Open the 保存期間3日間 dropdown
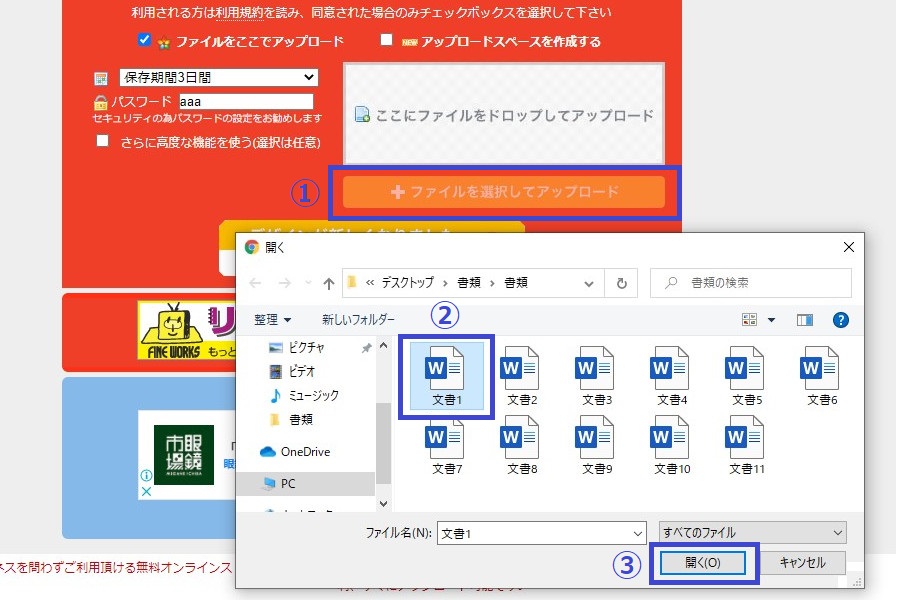Viewport: 900px width, 600px height. pyautogui.click(x=218, y=78)
